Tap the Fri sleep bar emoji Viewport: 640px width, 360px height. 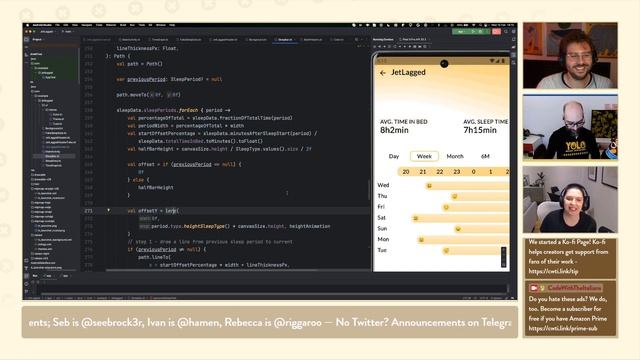(x=446, y=207)
